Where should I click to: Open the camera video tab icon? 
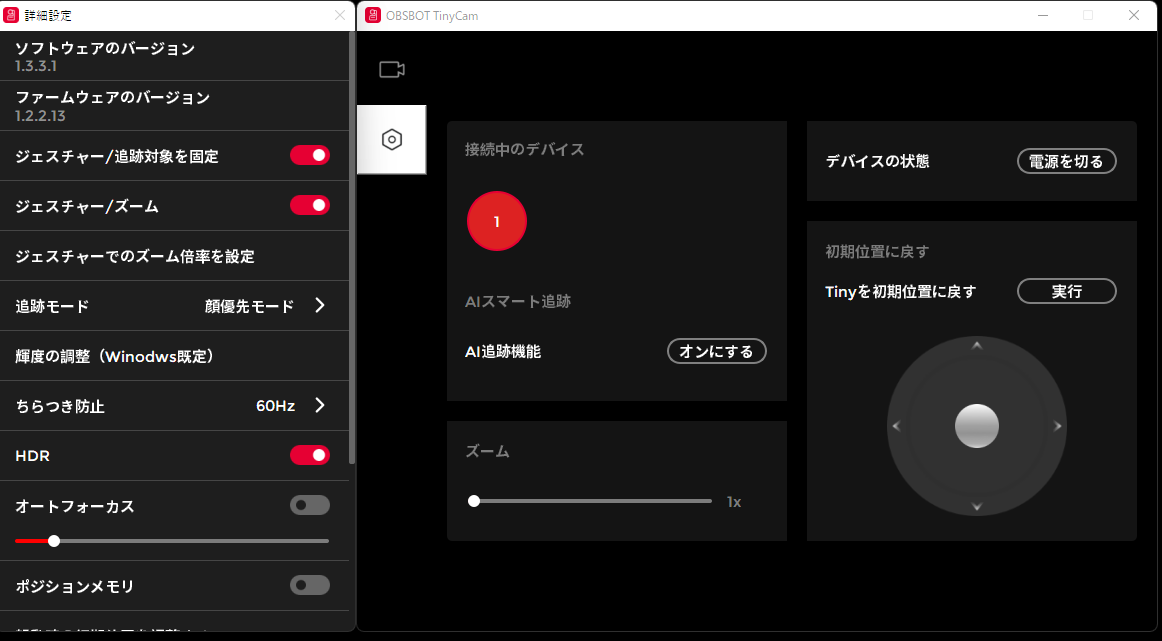click(391, 70)
